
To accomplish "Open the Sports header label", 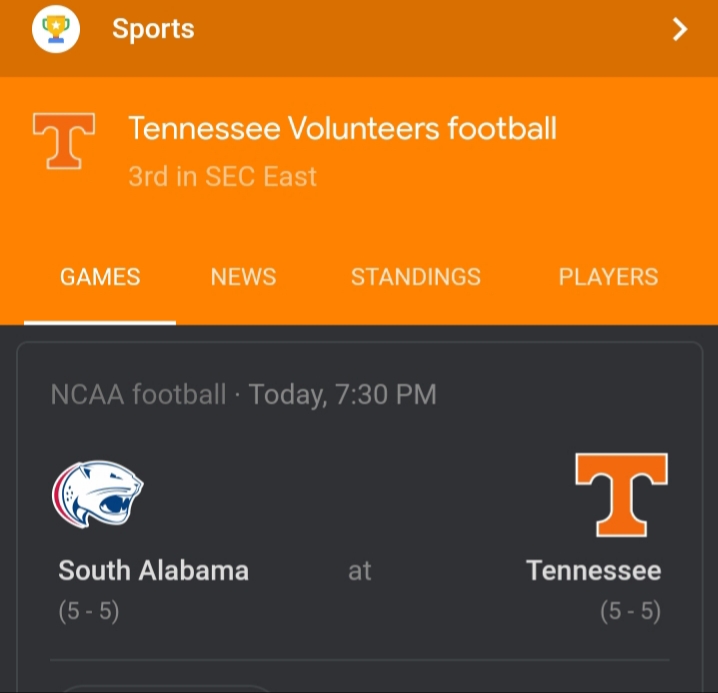I will tap(153, 29).
